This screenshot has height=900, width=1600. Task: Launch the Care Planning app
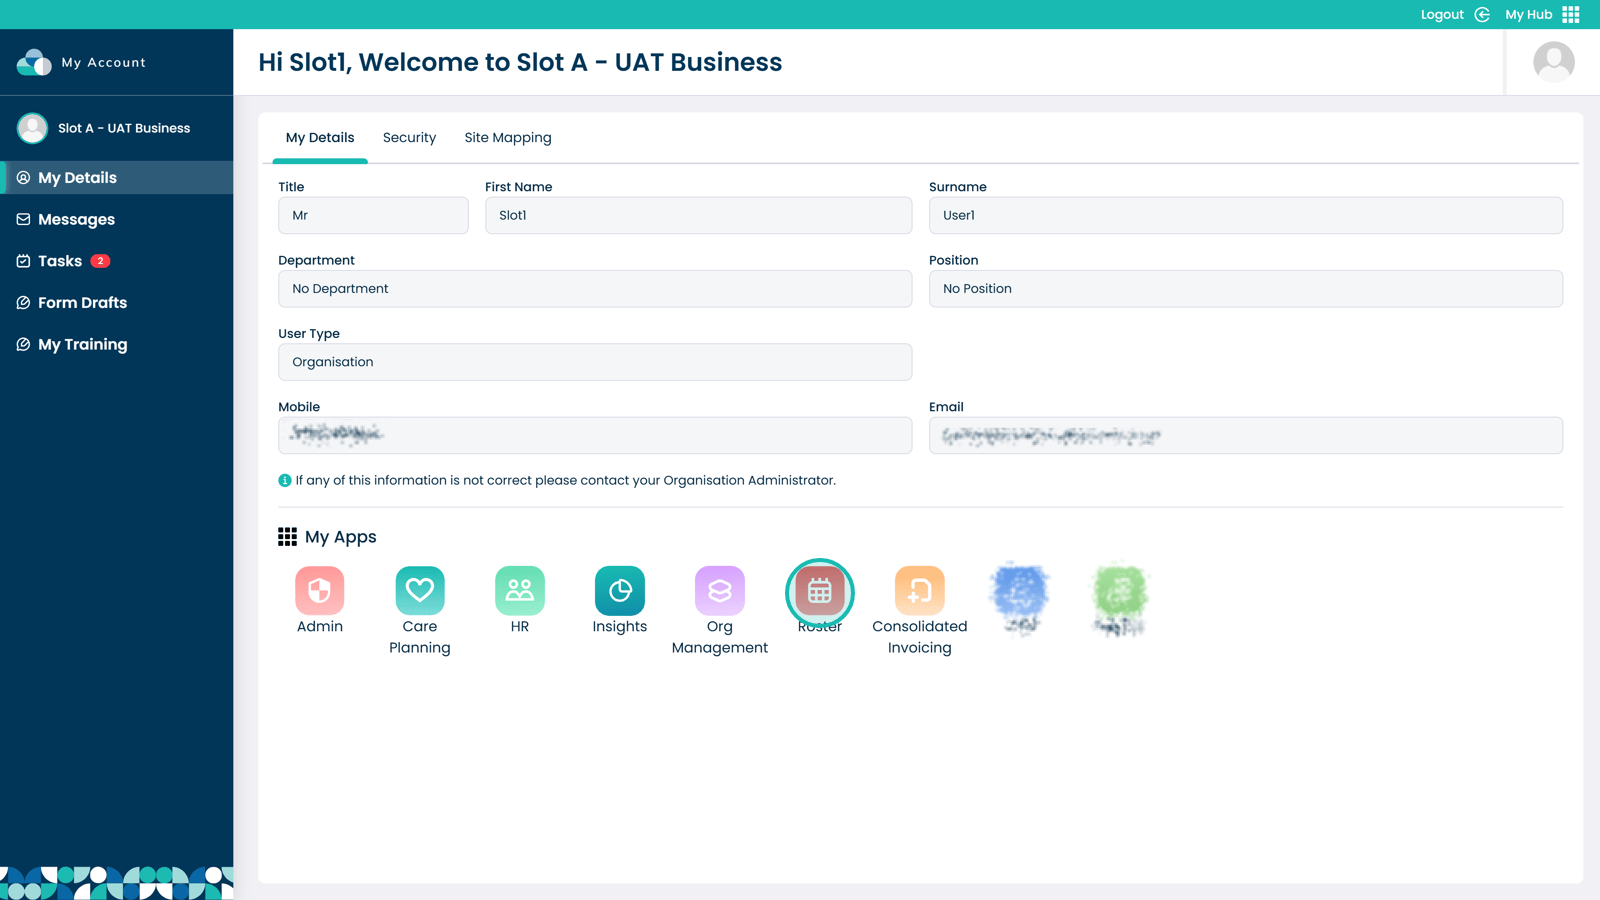click(x=420, y=591)
